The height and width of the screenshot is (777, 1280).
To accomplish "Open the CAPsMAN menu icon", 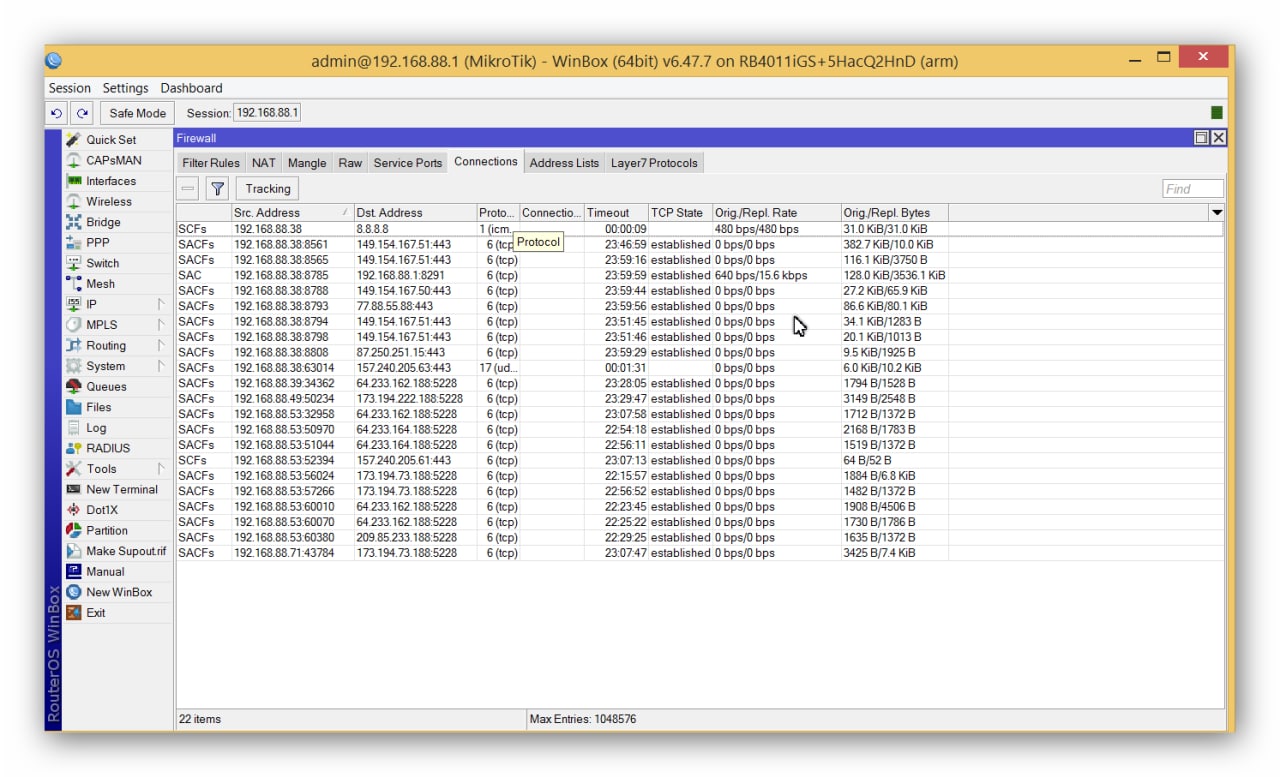I will coord(73,160).
